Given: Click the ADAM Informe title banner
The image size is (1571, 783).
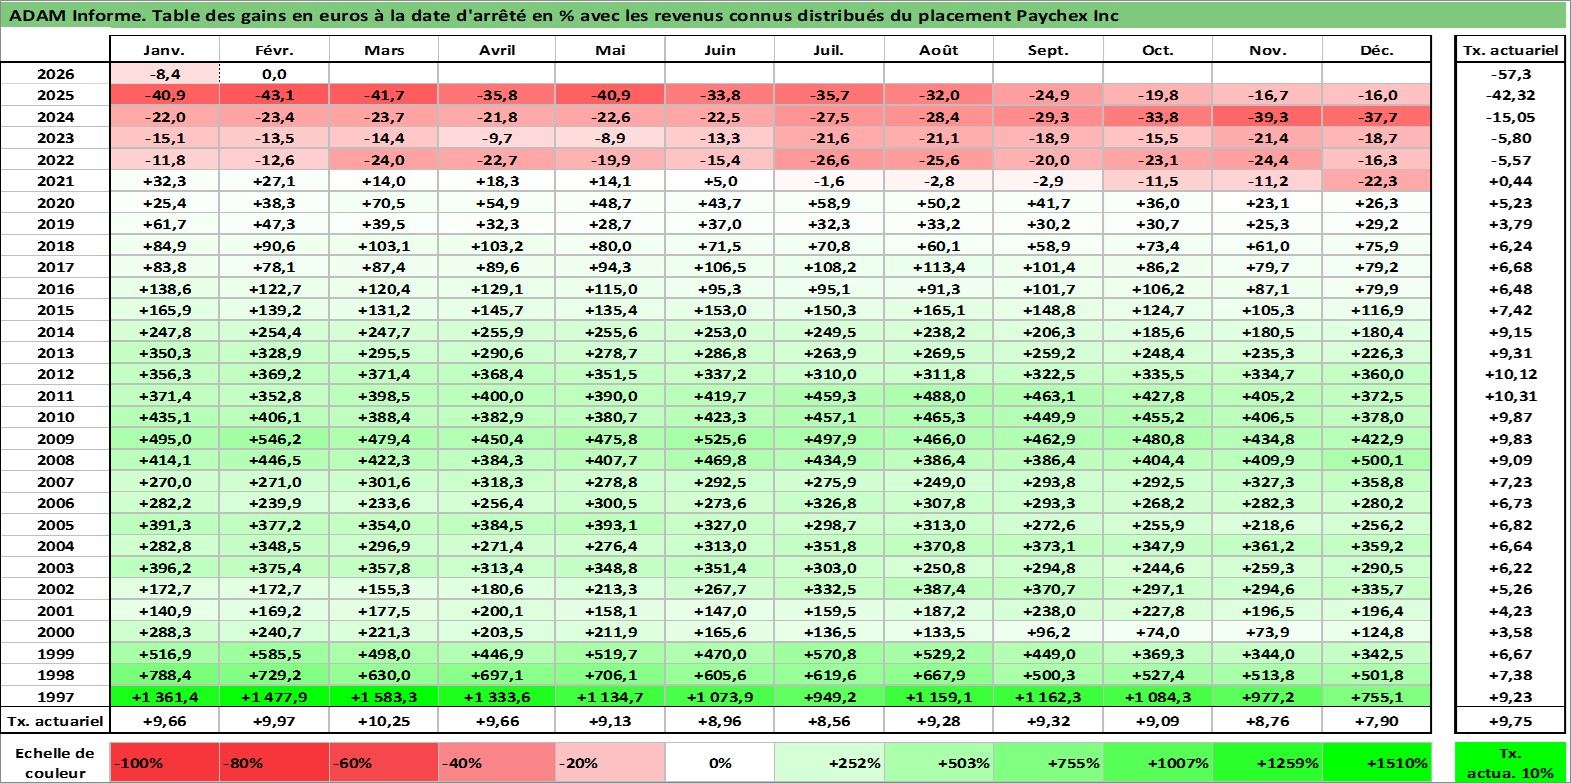Looking at the screenshot, I should tap(785, 15).
